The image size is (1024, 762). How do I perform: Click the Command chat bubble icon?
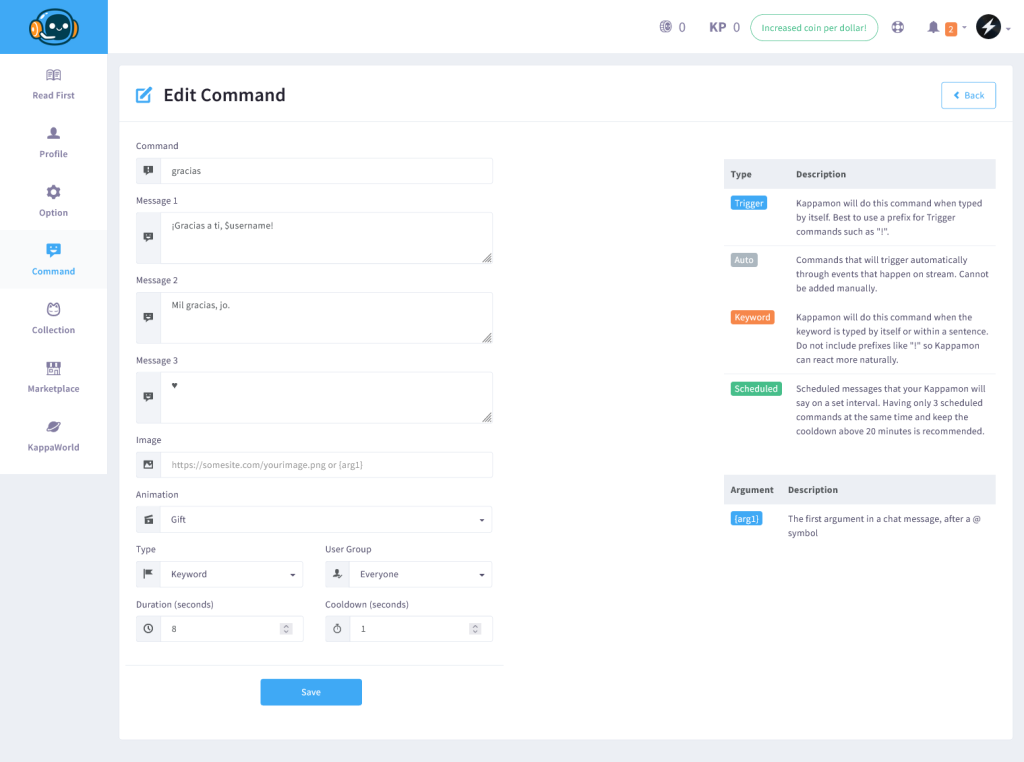point(53,252)
